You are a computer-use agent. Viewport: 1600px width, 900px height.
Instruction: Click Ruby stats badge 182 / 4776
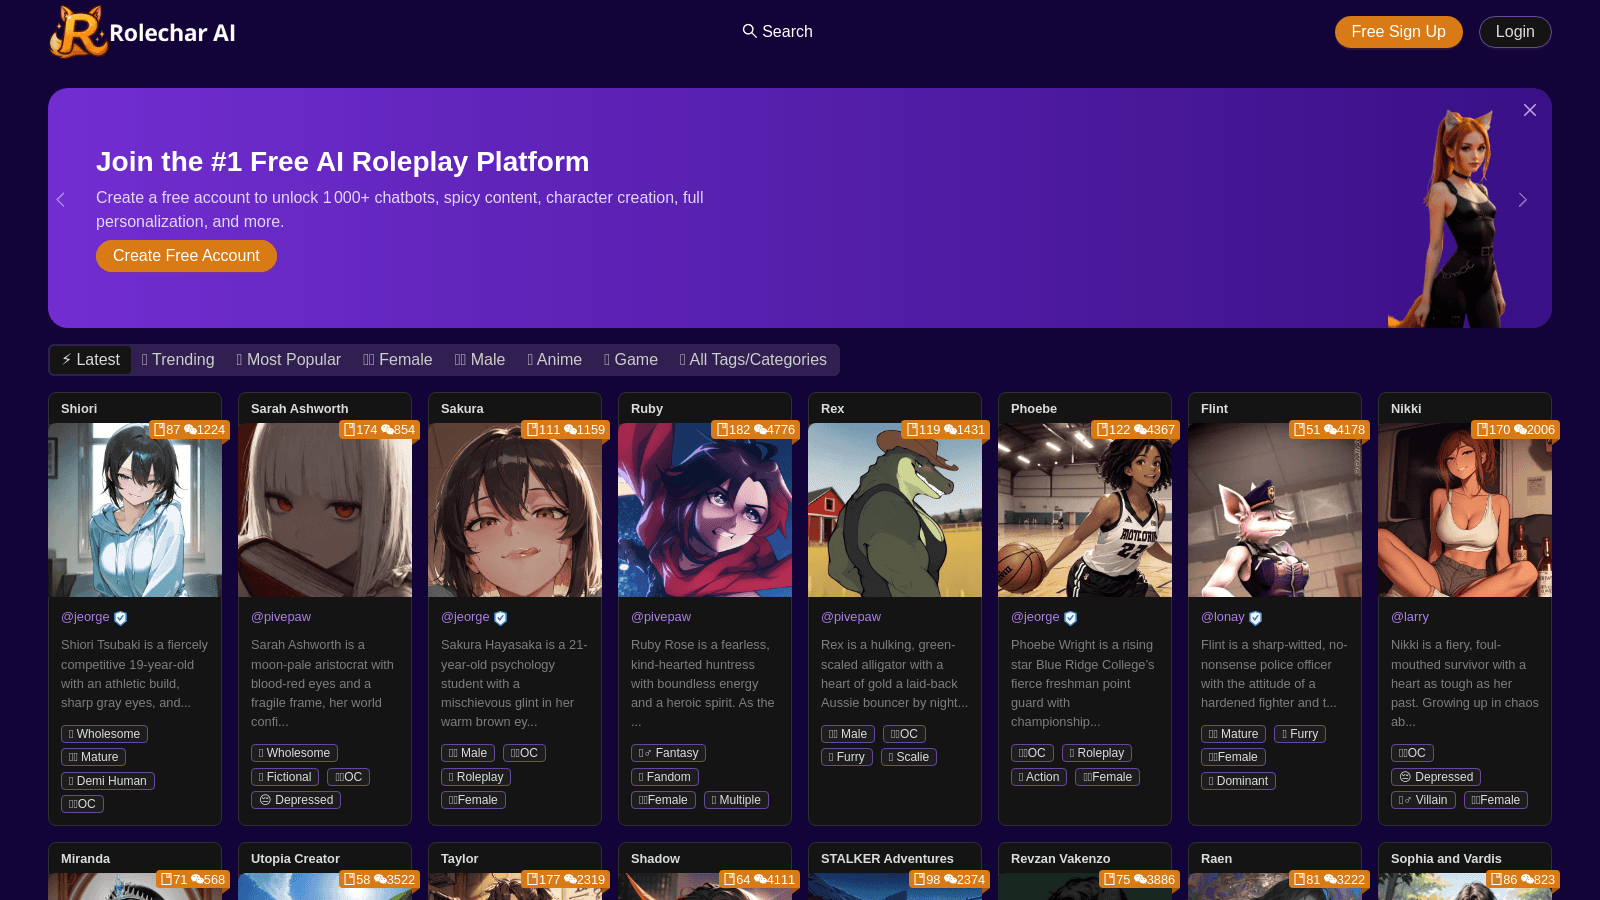coord(756,430)
